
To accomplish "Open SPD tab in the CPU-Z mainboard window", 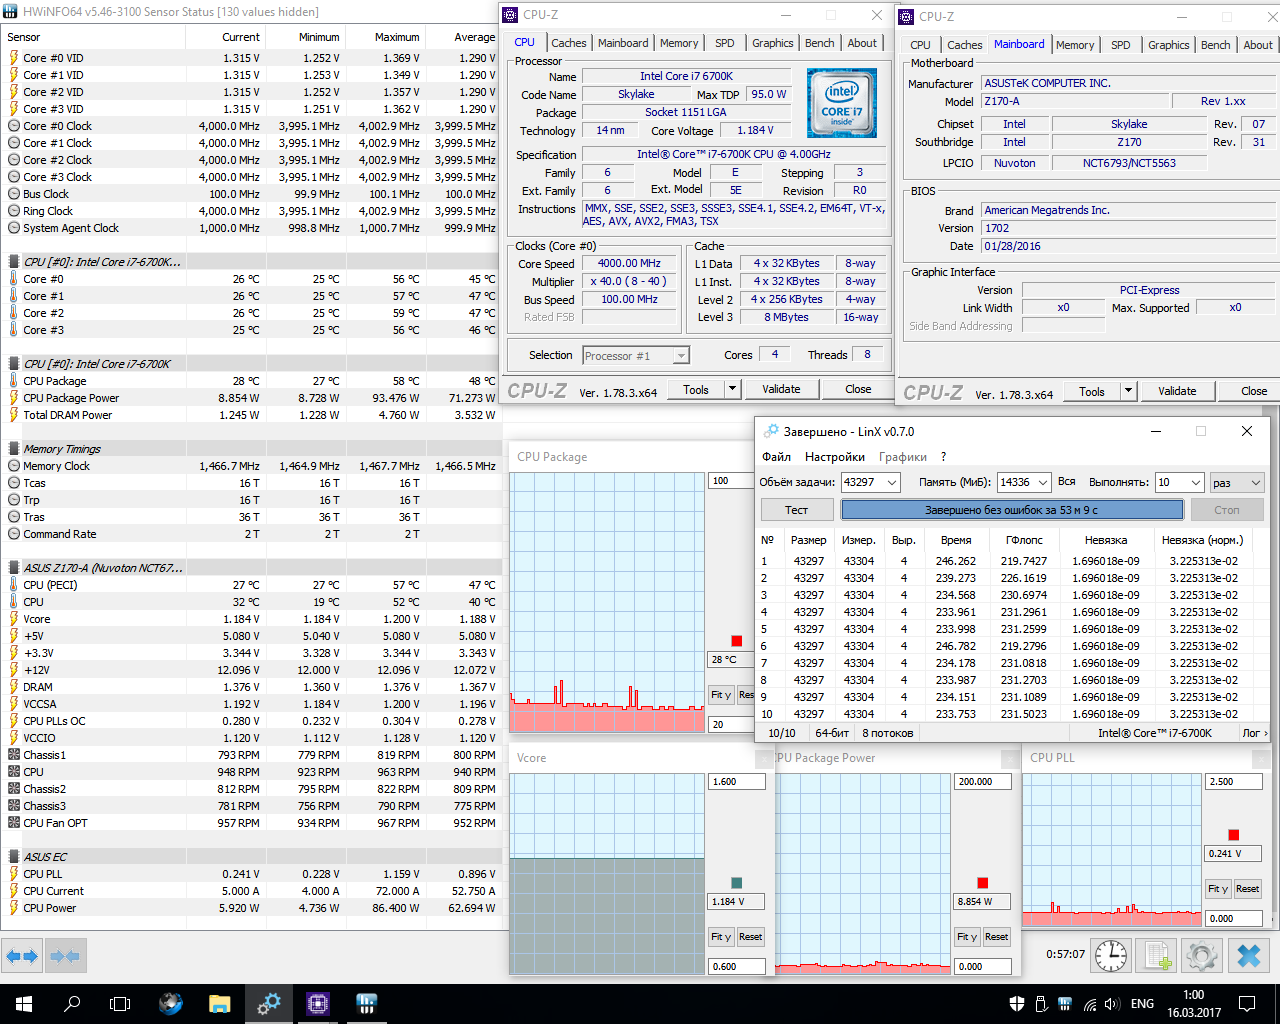I will pyautogui.click(x=1121, y=45).
